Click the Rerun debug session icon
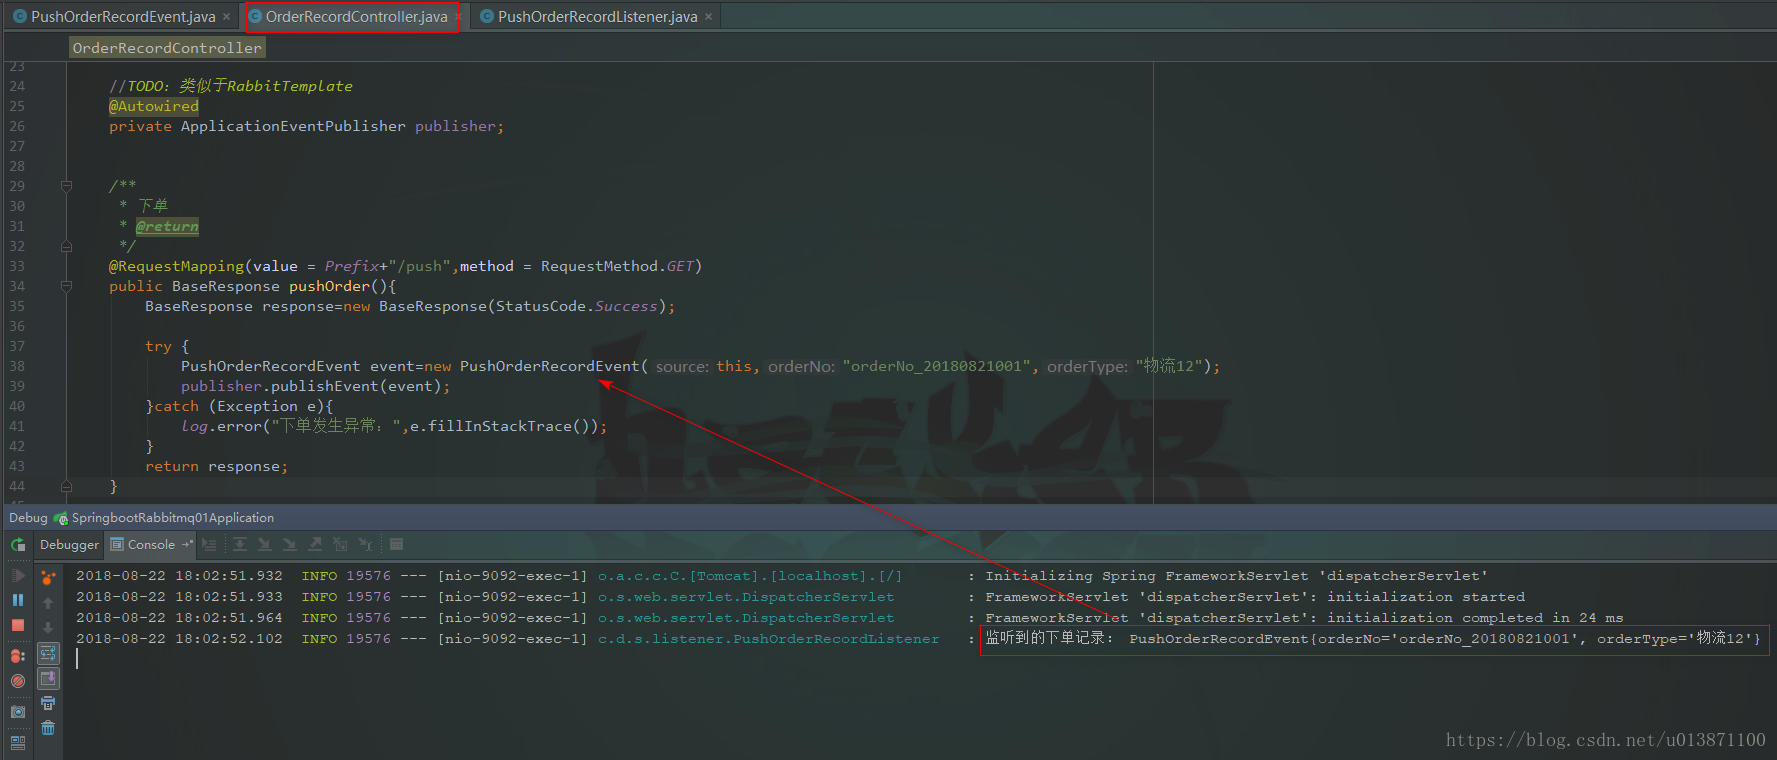This screenshot has width=1777, height=760. pos(18,545)
